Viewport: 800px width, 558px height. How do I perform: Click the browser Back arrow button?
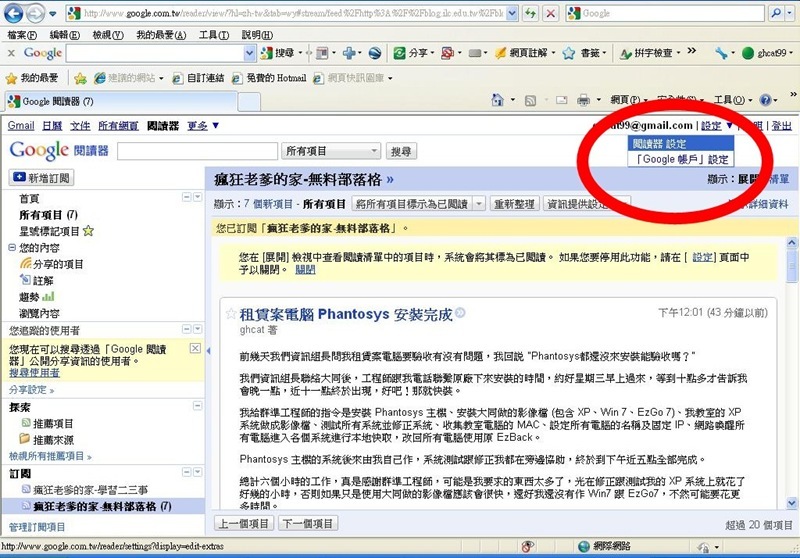click(x=14, y=14)
